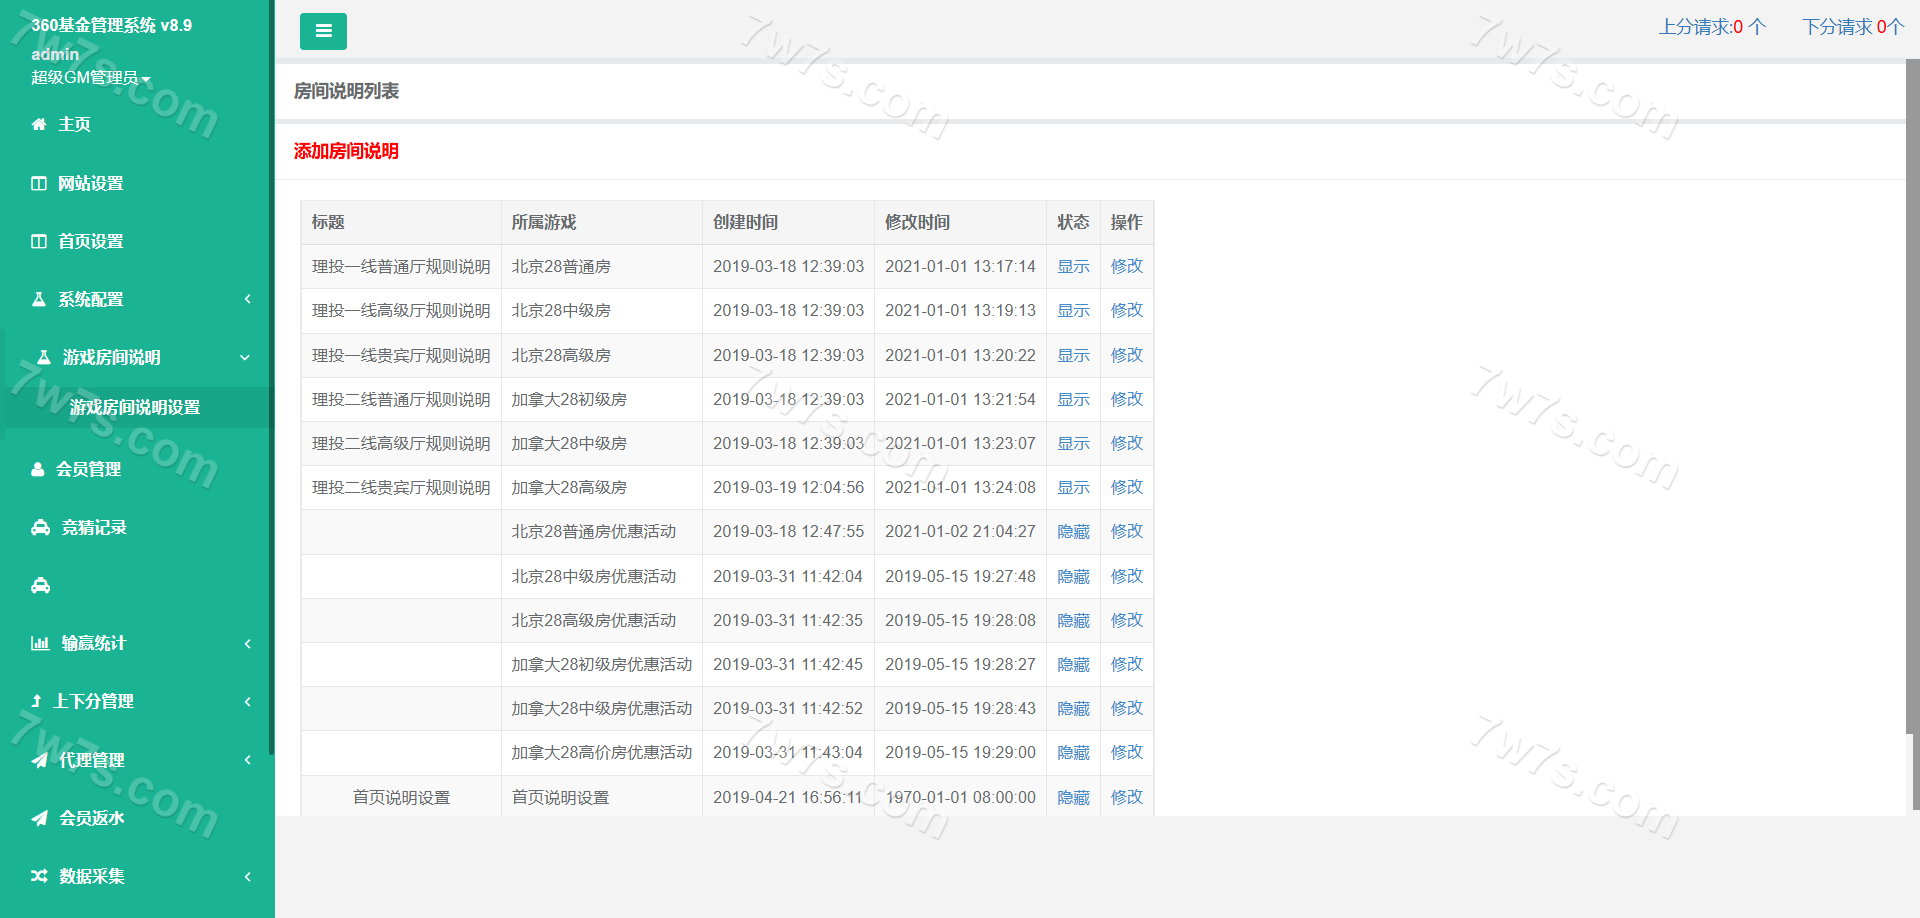Open the 超级GM管理员 user dropdown

90,78
